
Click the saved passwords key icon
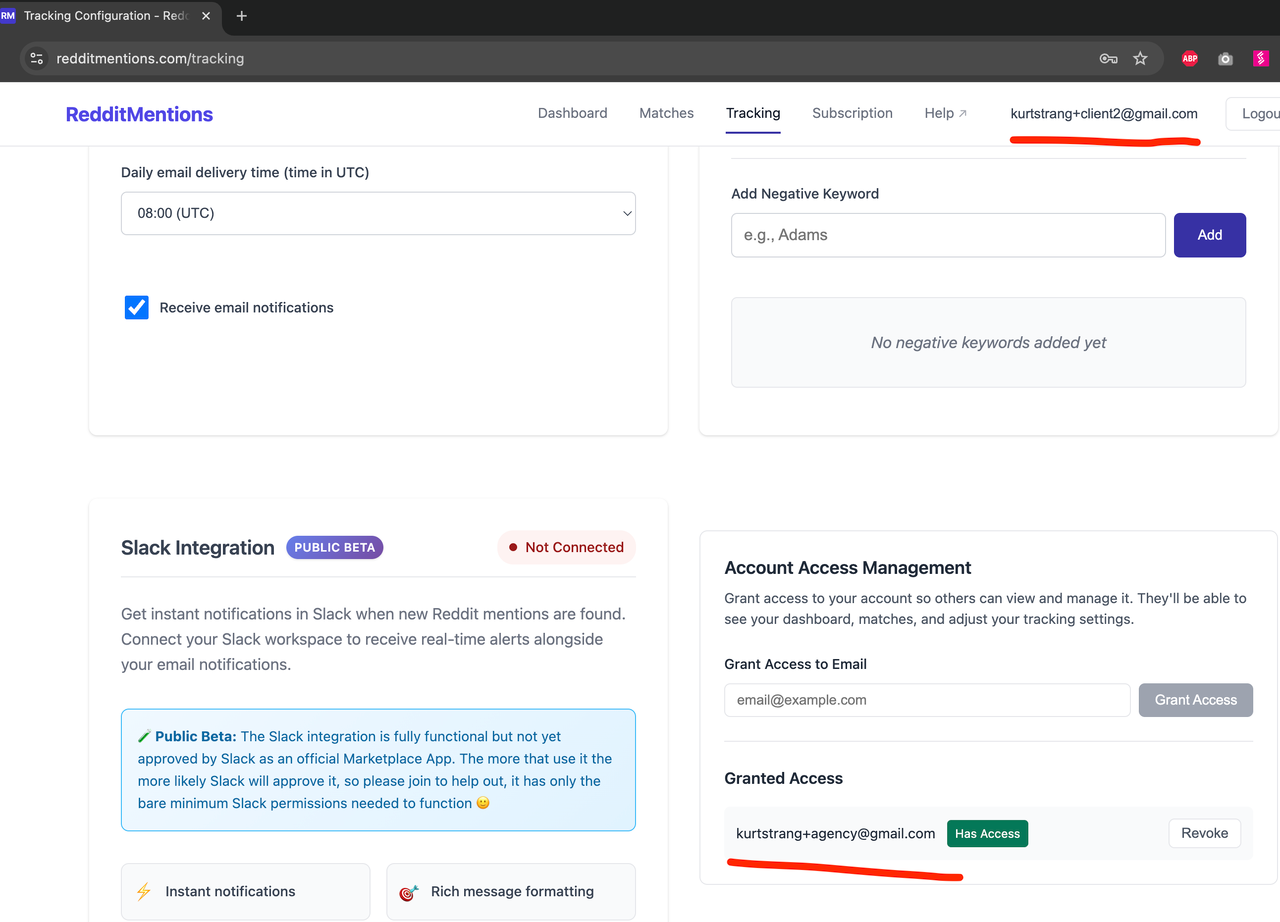[1108, 59]
